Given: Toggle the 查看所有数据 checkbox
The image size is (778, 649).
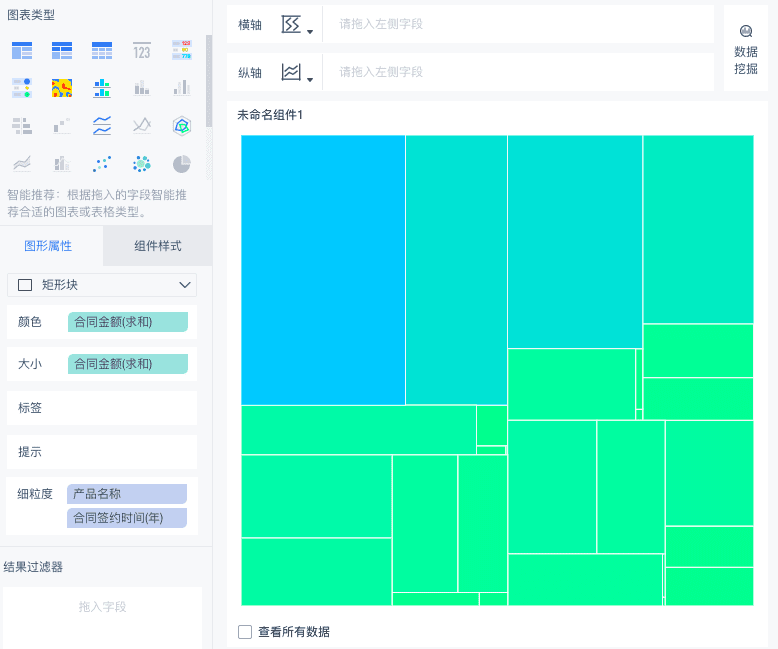Looking at the screenshot, I should [x=245, y=632].
